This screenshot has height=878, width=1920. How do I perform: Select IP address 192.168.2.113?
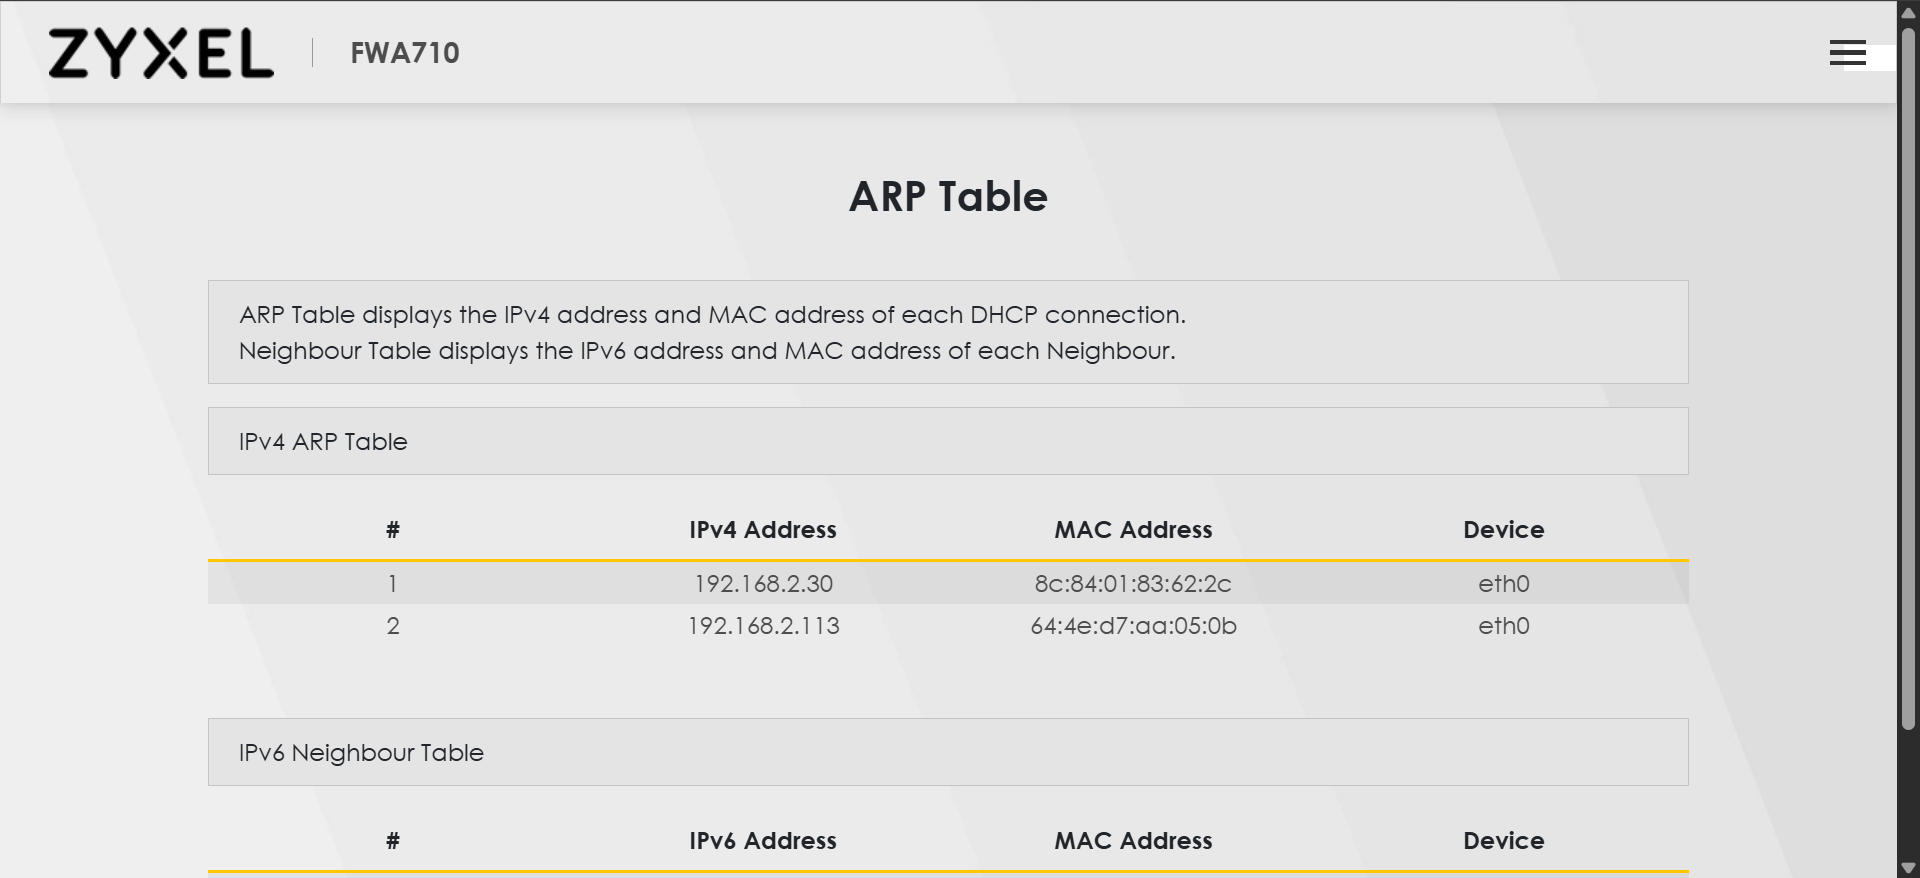pos(763,626)
